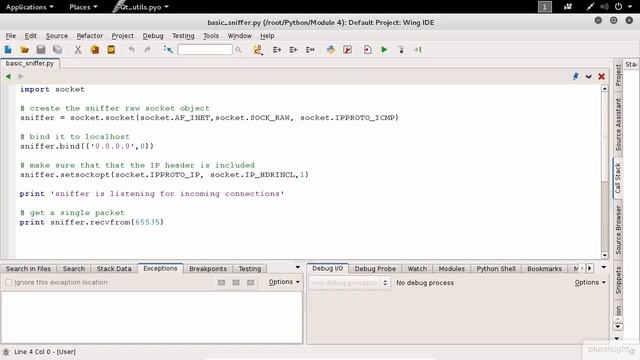The image size is (640, 360).
Task: Open the editor file list chevron
Action: (589, 76)
